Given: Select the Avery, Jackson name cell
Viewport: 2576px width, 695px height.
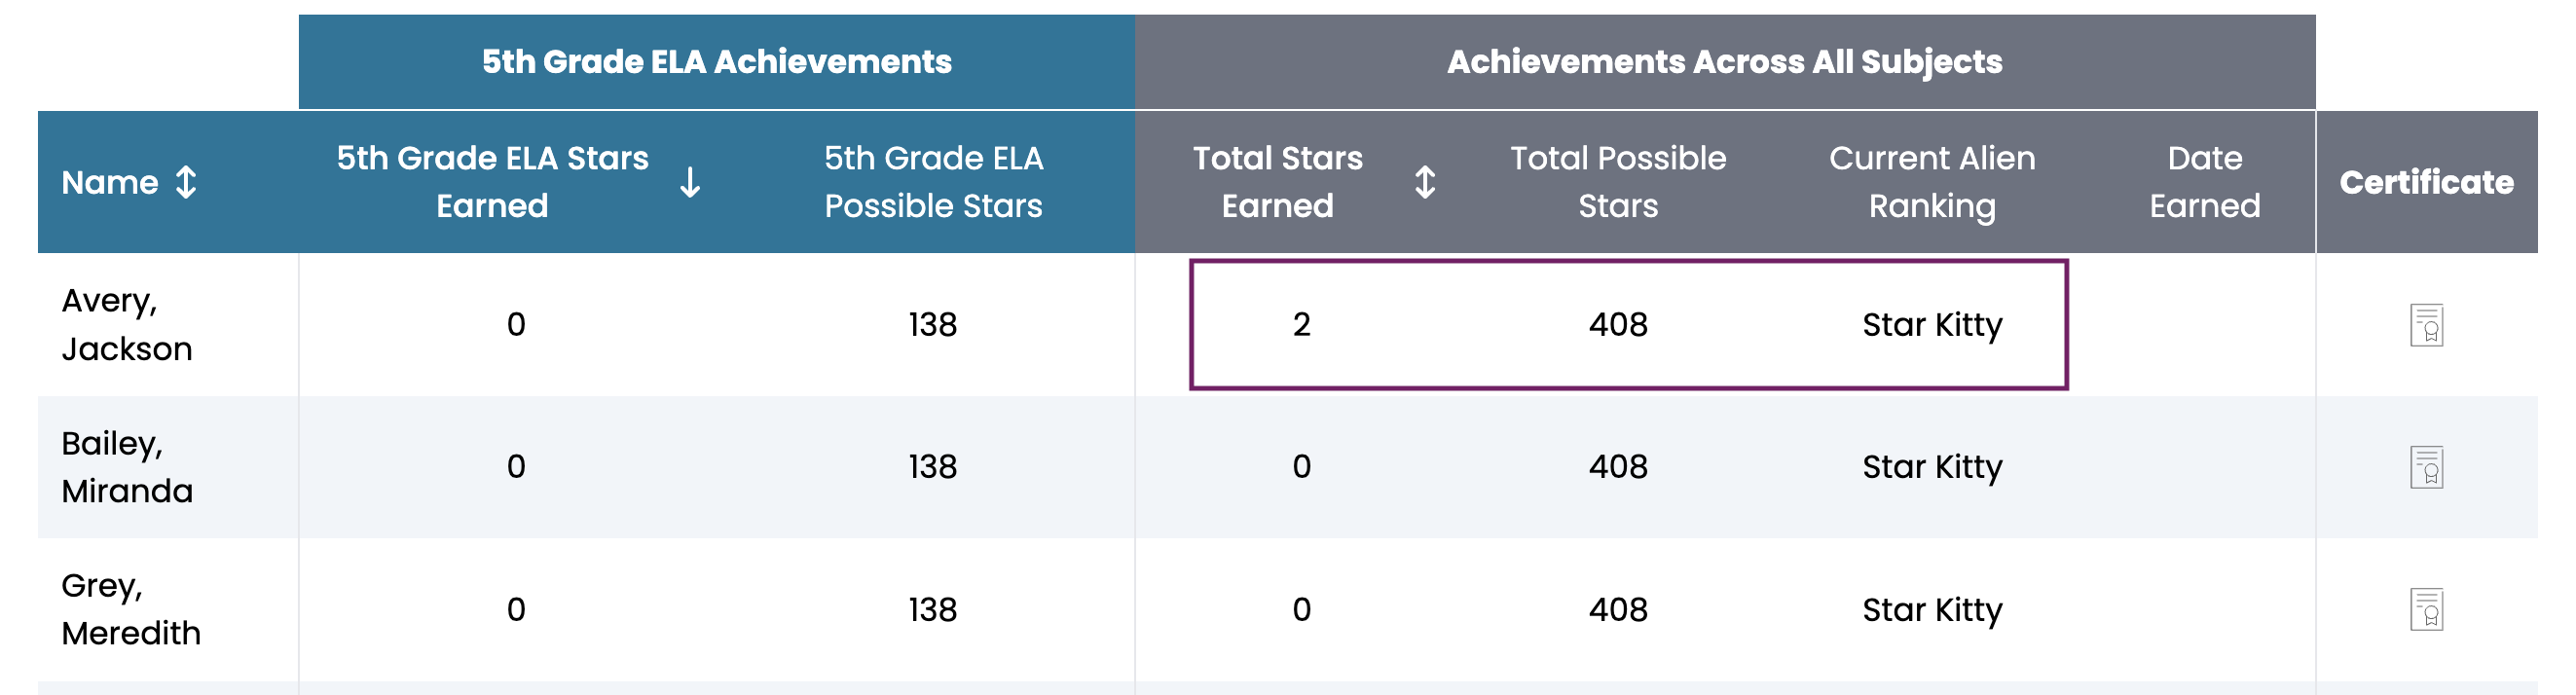Looking at the screenshot, I should 127,324.
